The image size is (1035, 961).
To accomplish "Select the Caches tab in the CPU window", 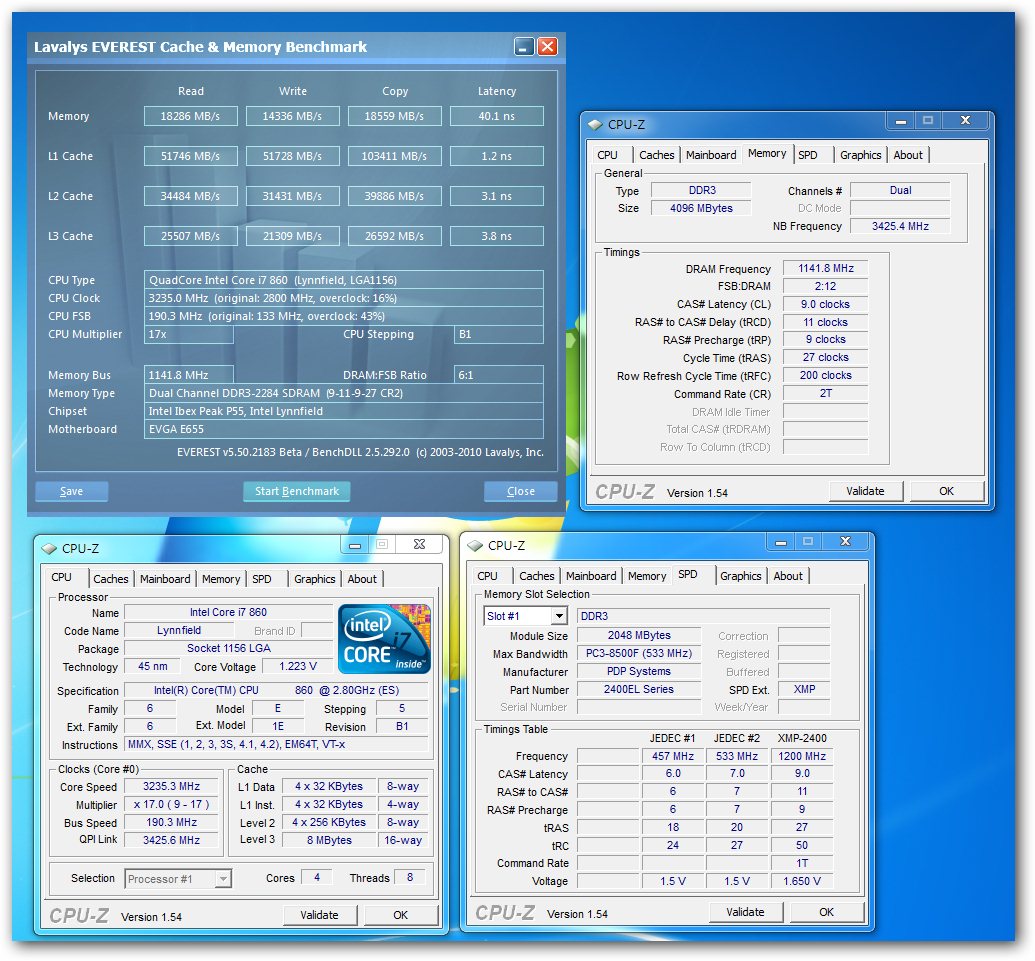I will click(111, 579).
